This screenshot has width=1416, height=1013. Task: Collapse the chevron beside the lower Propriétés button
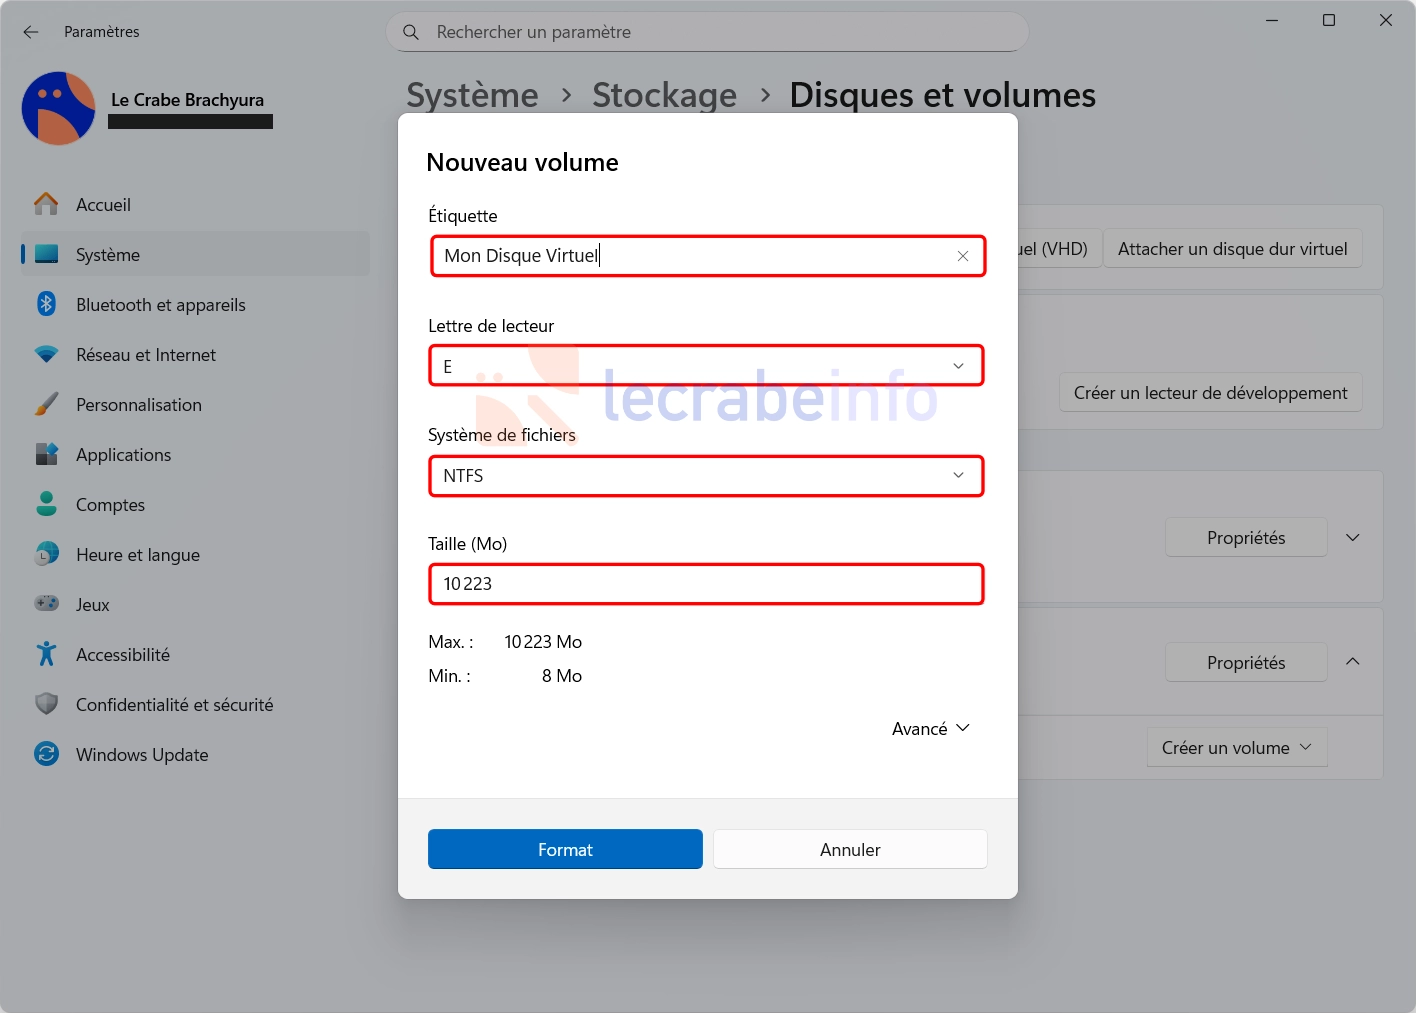tap(1353, 661)
